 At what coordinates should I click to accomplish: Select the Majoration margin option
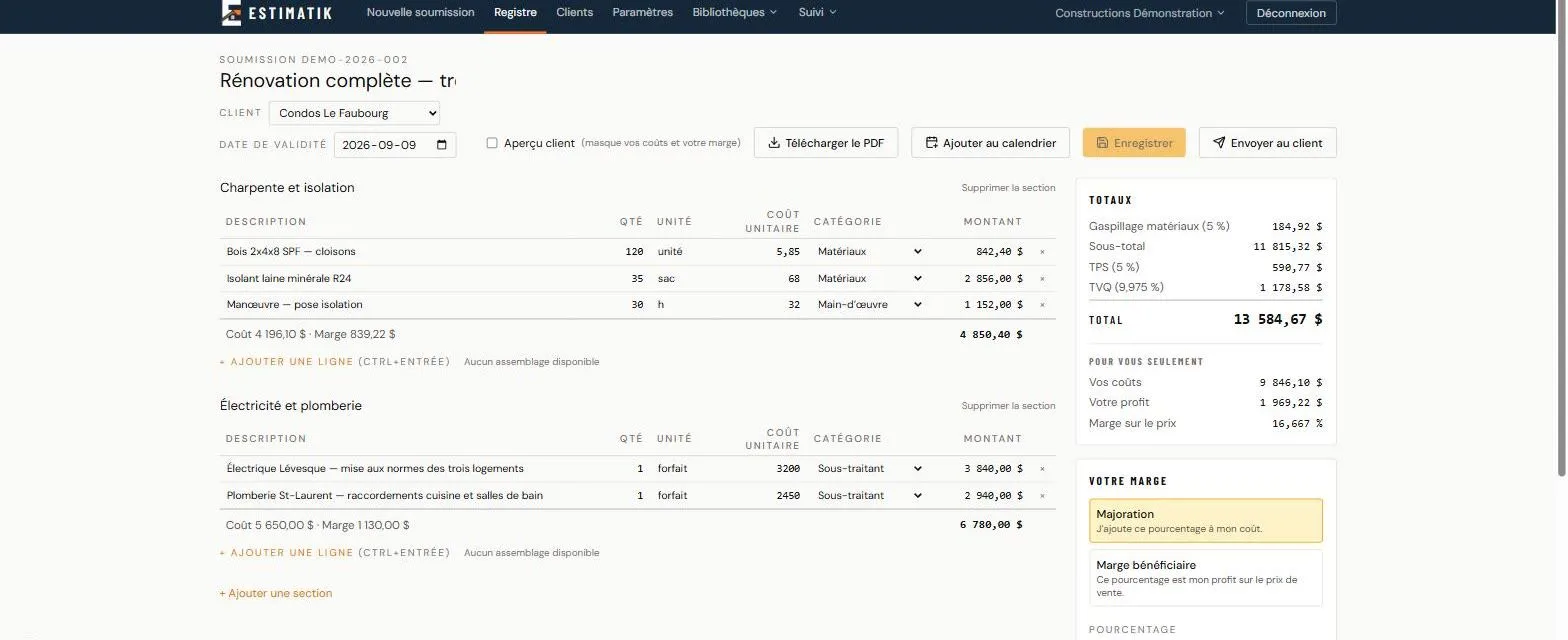click(x=1205, y=521)
